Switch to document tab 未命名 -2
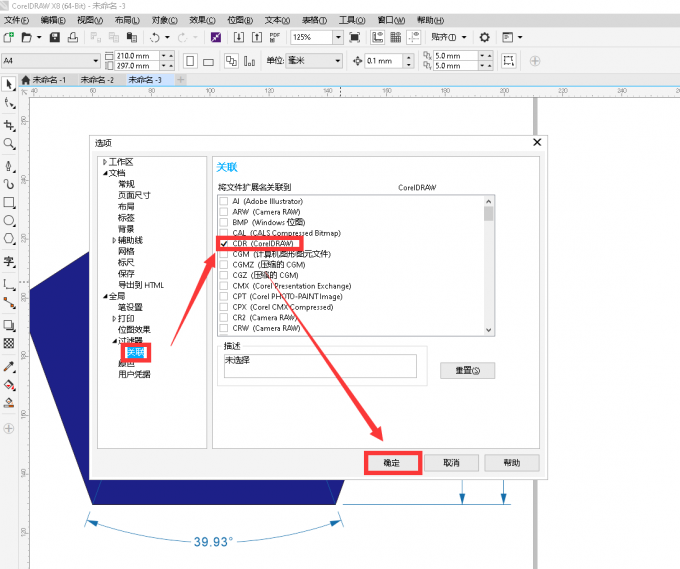This screenshot has width=680, height=569. [x=97, y=80]
